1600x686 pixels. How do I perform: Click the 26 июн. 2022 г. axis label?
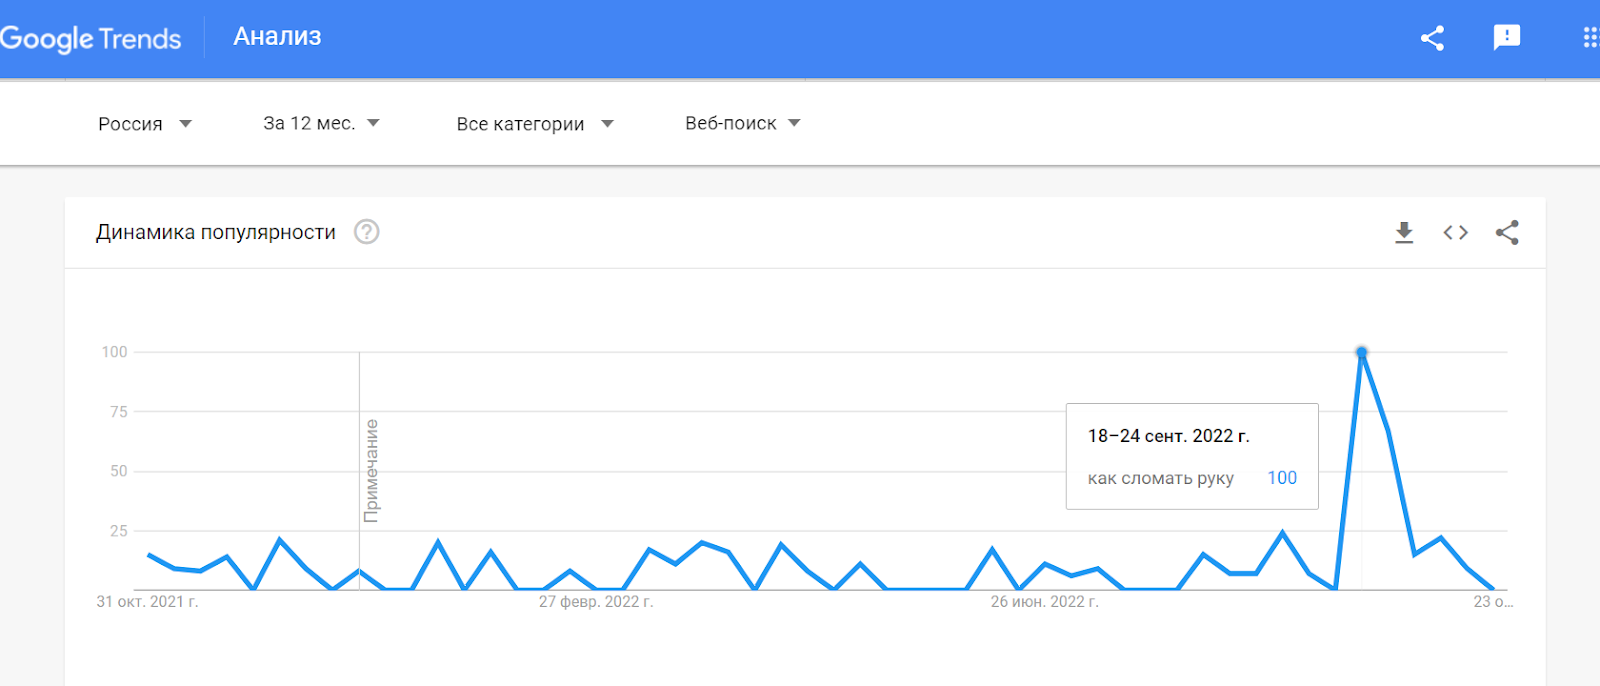click(1044, 602)
